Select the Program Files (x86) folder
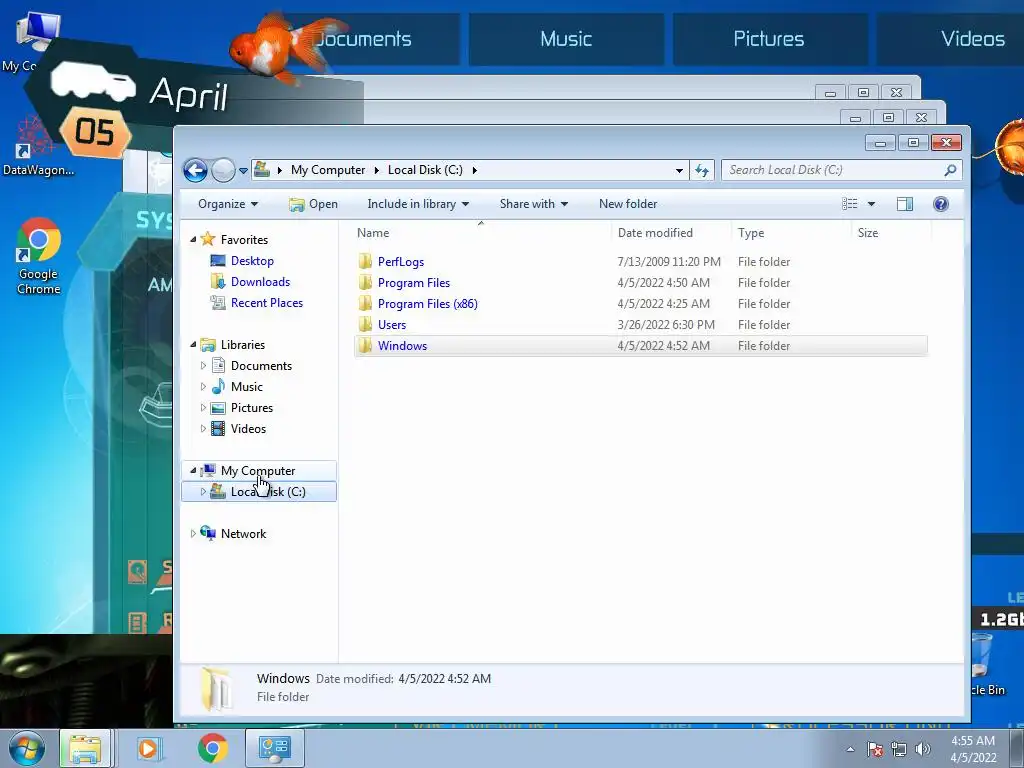The width and height of the screenshot is (1024, 768). [x=427, y=304]
